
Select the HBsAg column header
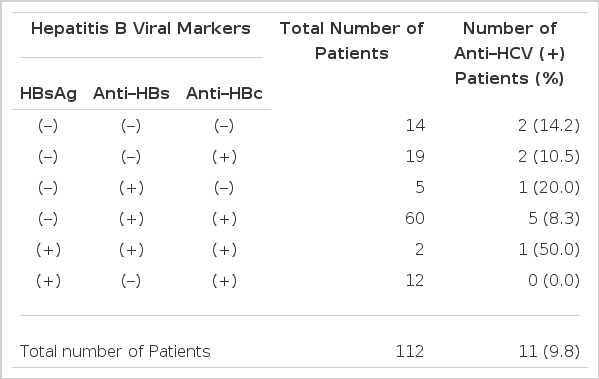pos(48,94)
